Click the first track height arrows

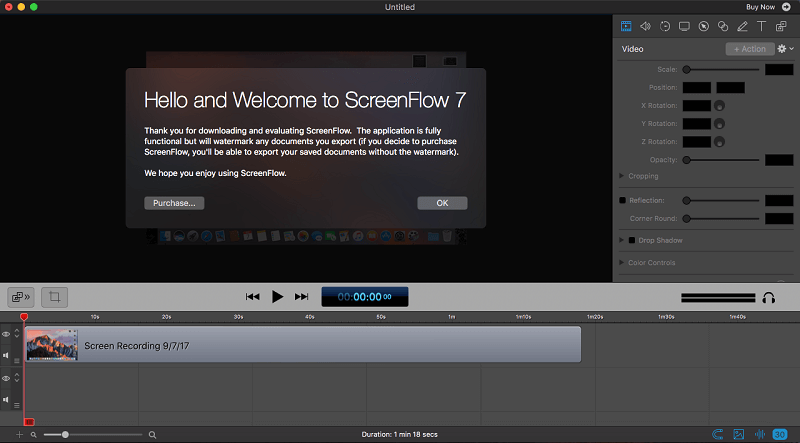tap(17, 333)
